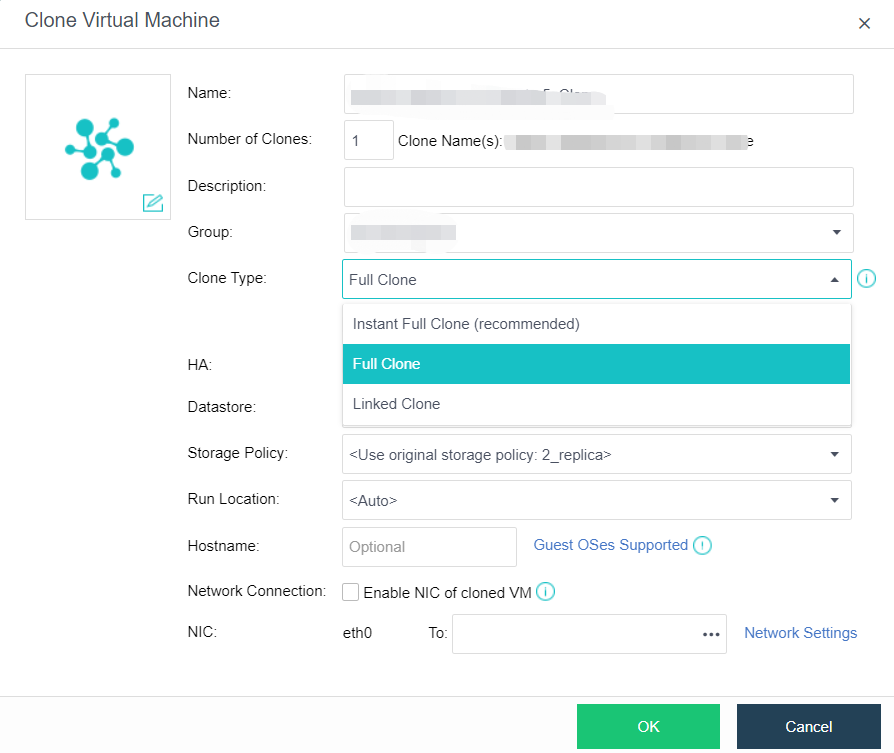
Task: Open the Run Location dropdown
Action: [834, 501]
